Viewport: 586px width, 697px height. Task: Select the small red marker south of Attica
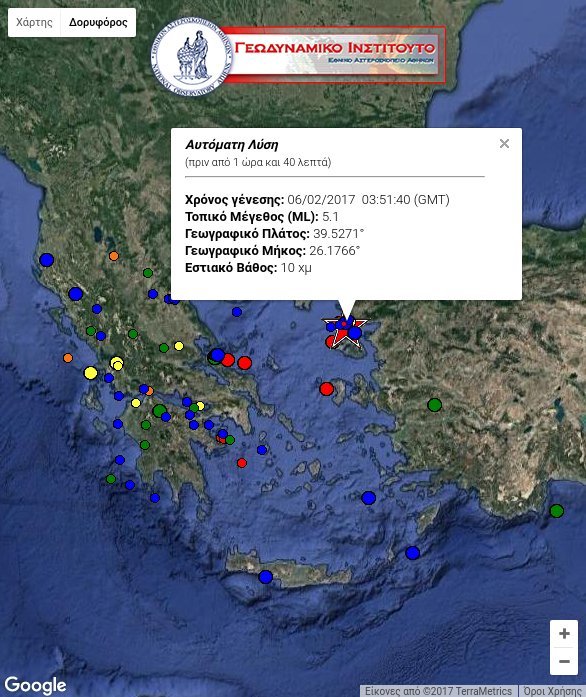pyautogui.click(x=241, y=463)
